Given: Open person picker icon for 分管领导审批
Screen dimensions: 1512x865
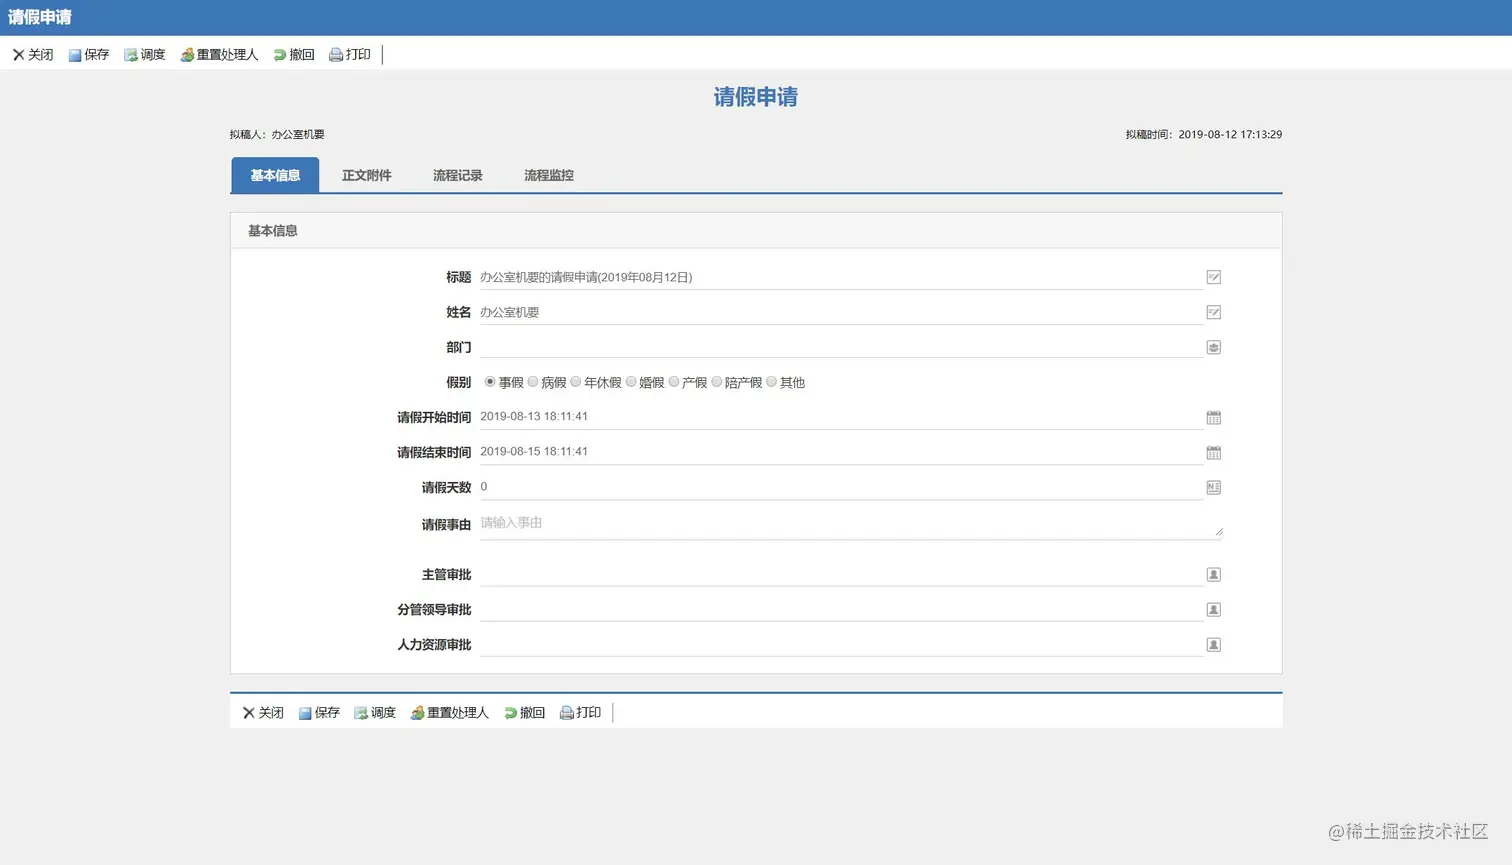Looking at the screenshot, I should 1213,609.
